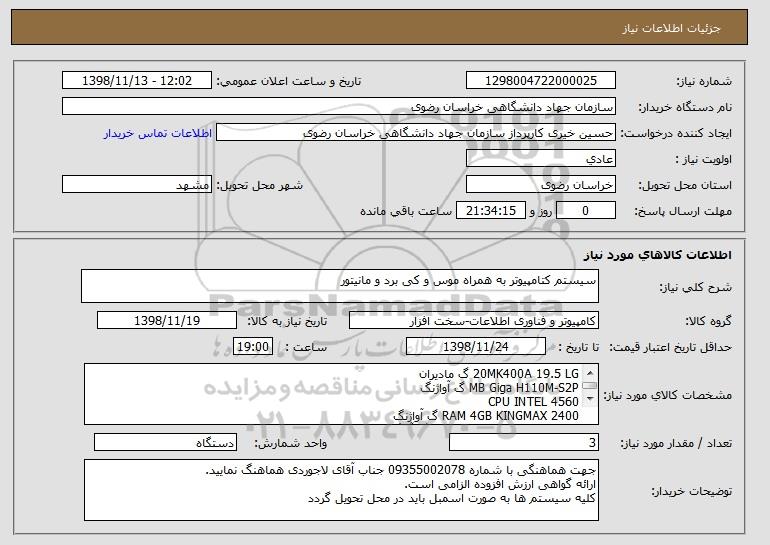Click the توضیحات خریدار text area

point(341,490)
